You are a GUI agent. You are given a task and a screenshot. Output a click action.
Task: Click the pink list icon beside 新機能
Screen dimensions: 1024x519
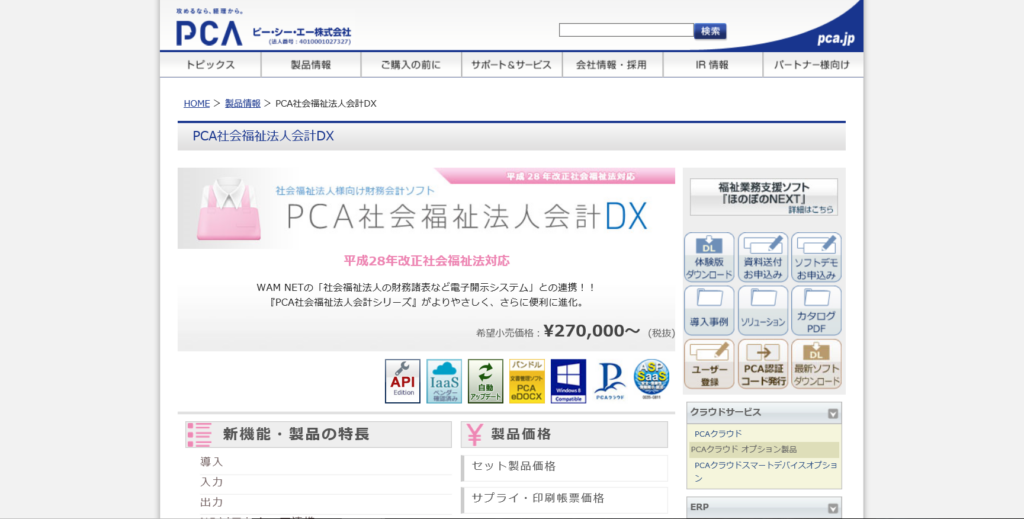[200, 435]
